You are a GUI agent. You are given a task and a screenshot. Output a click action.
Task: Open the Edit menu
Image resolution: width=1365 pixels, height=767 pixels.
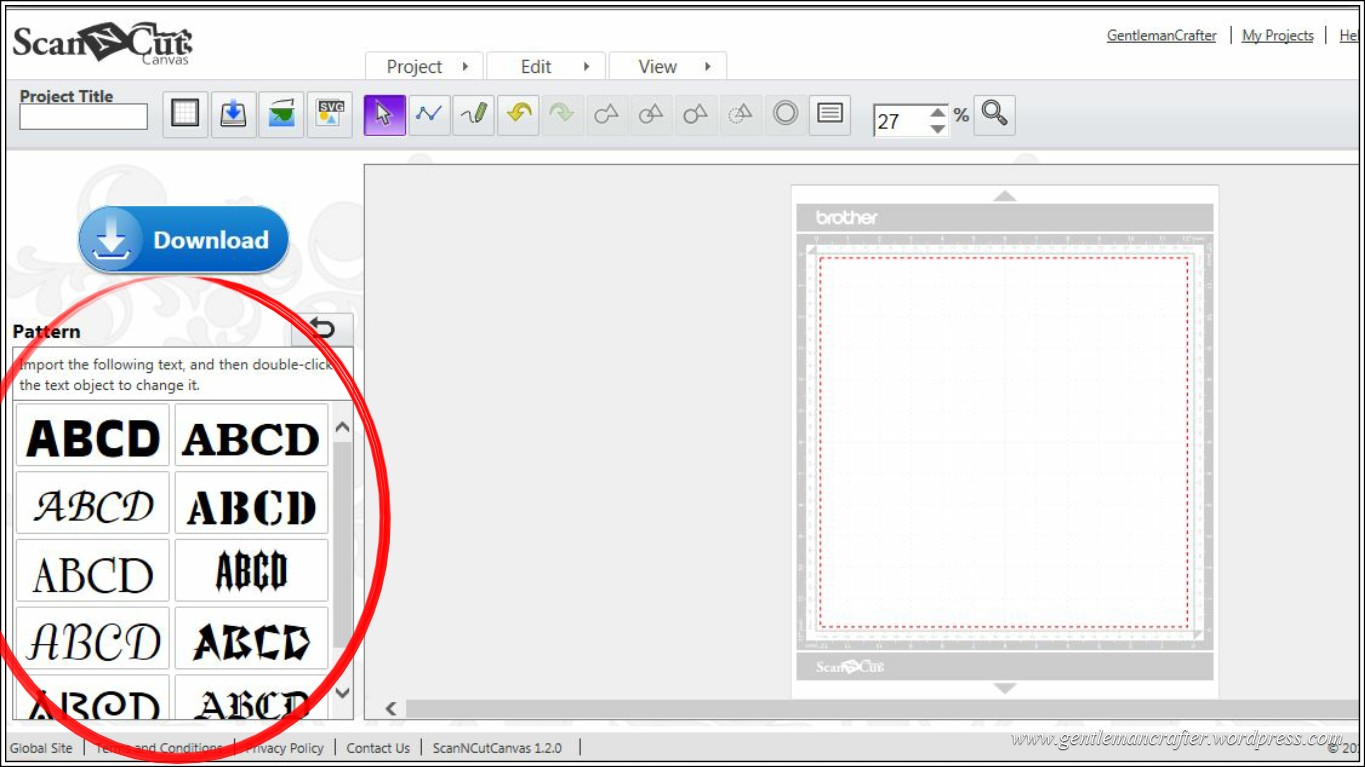pos(546,67)
